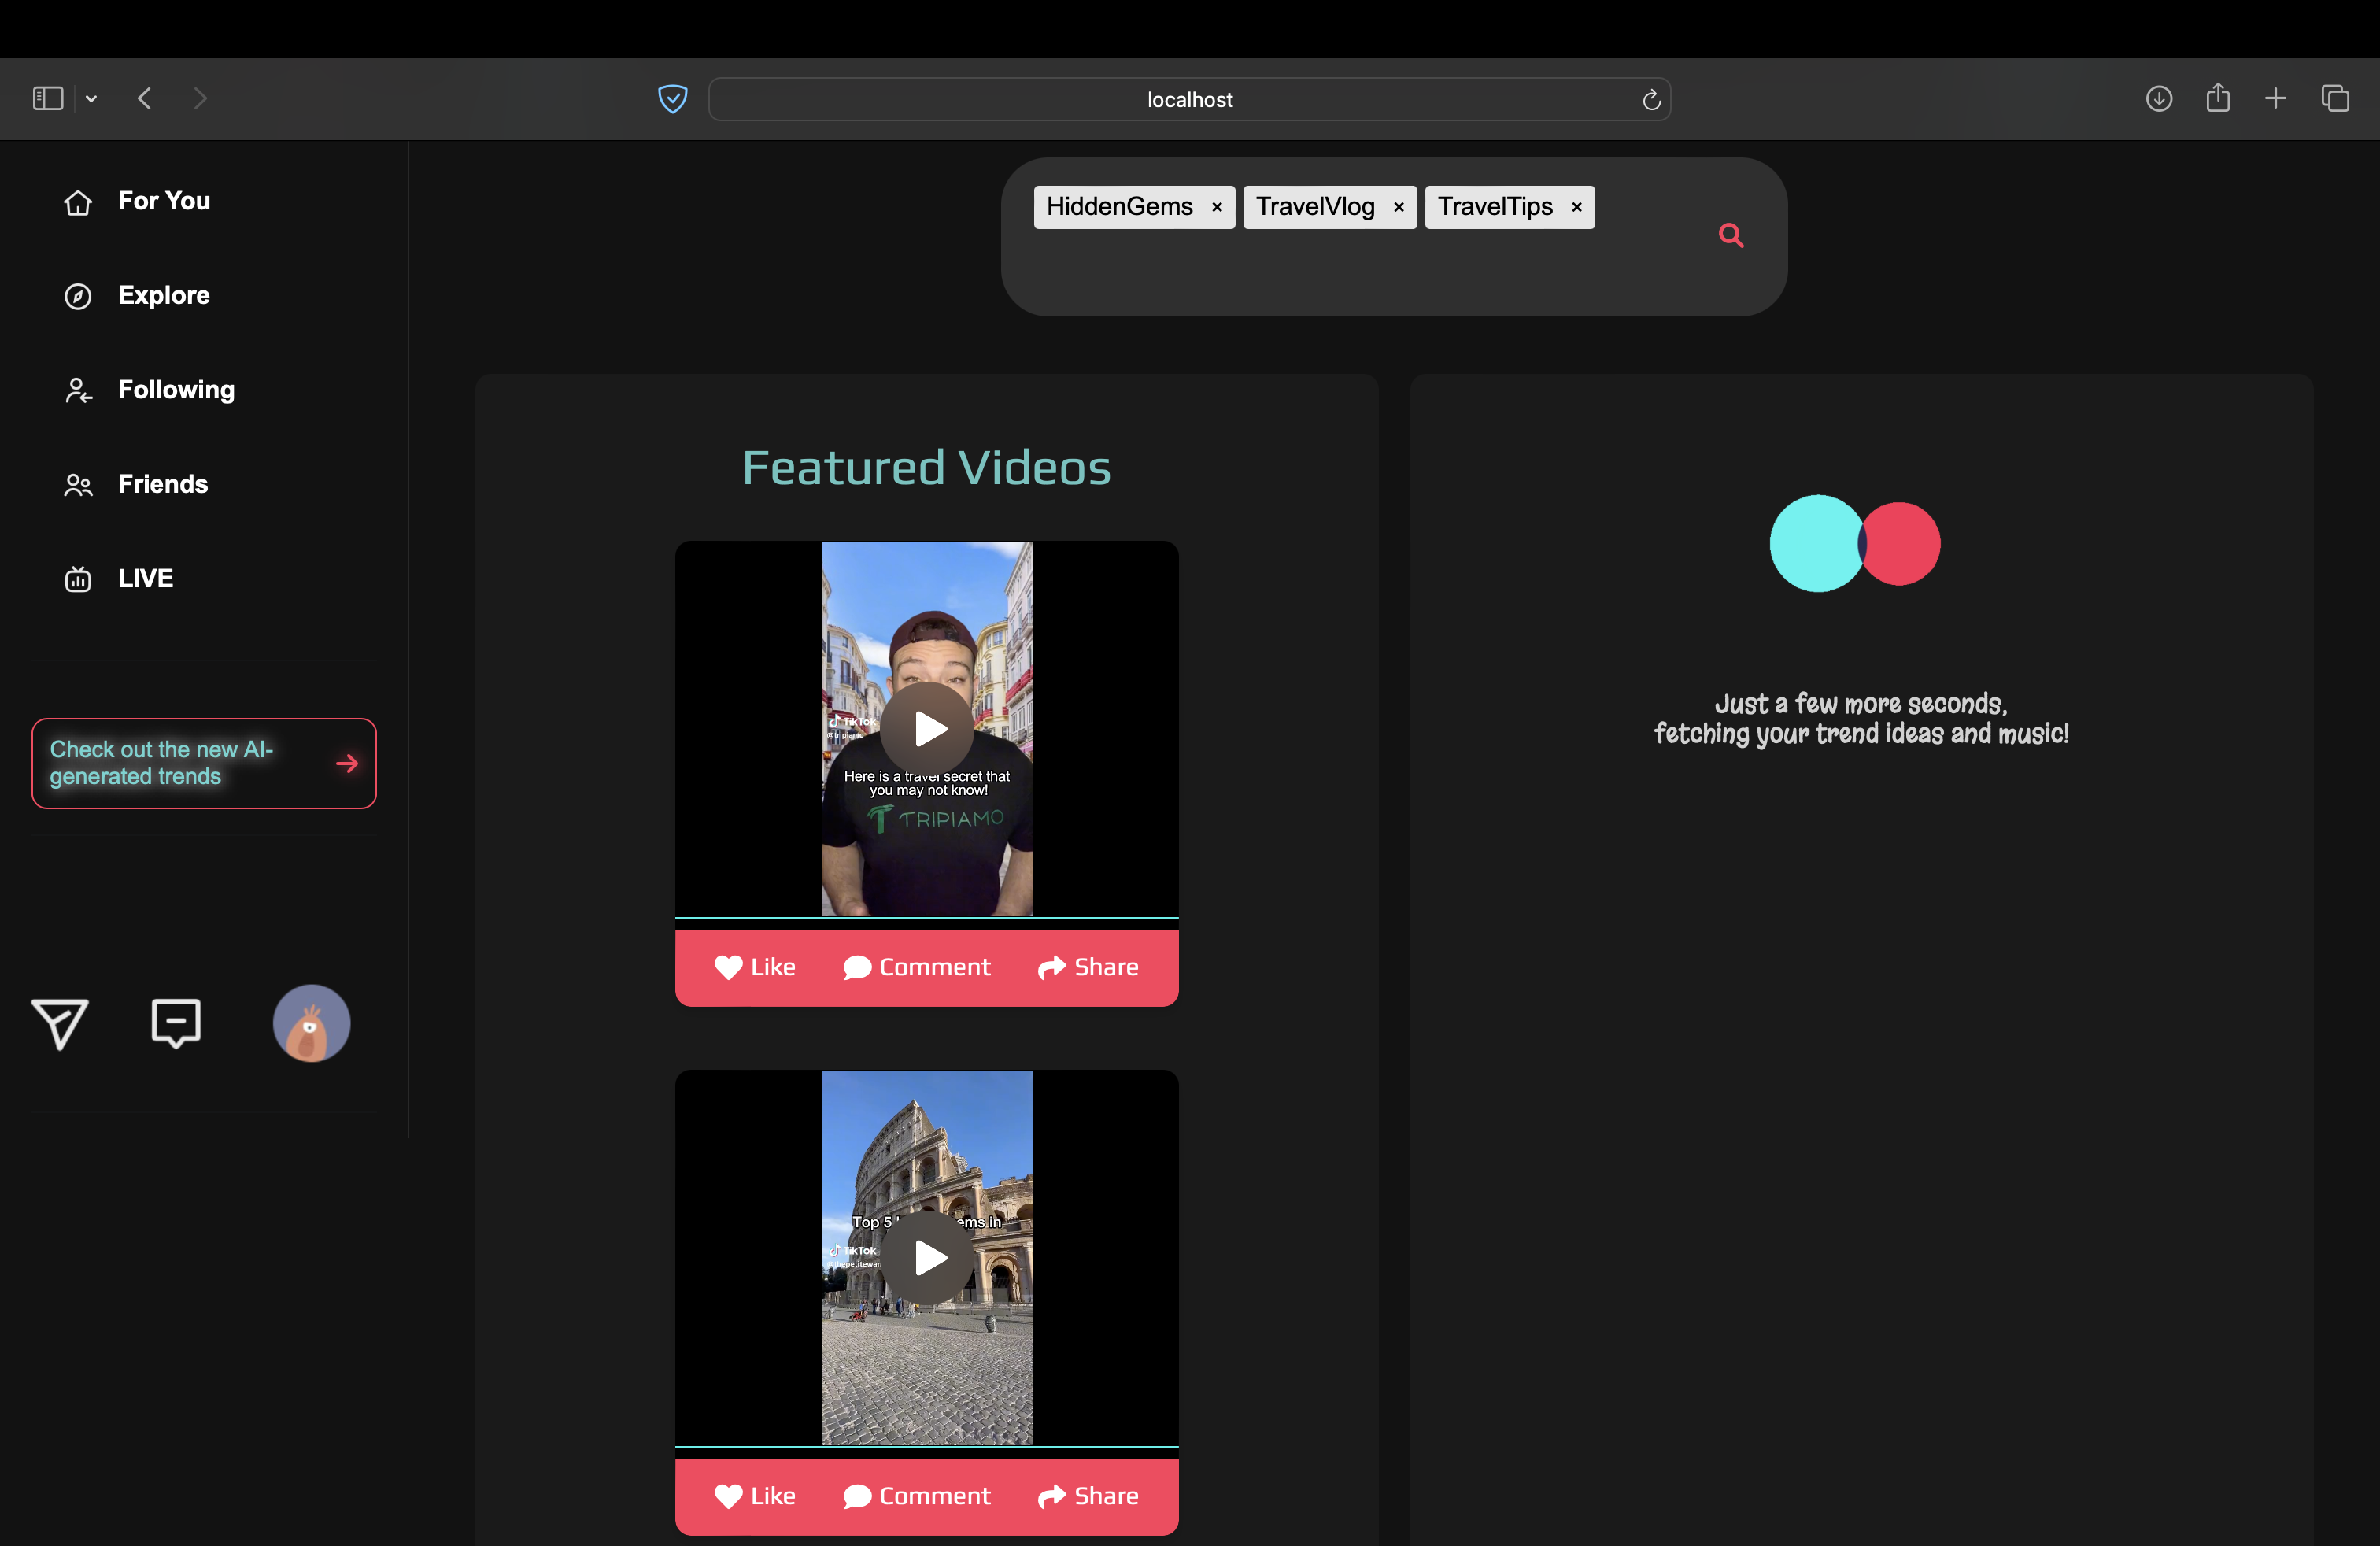Click the Friends people icon

[x=78, y=485]
